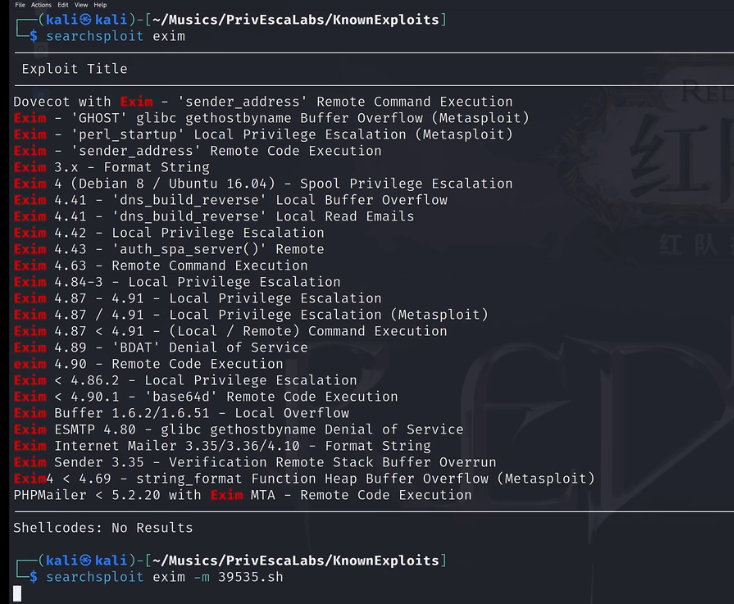
Task: Open the Help menu
Action: pos(100,5)
